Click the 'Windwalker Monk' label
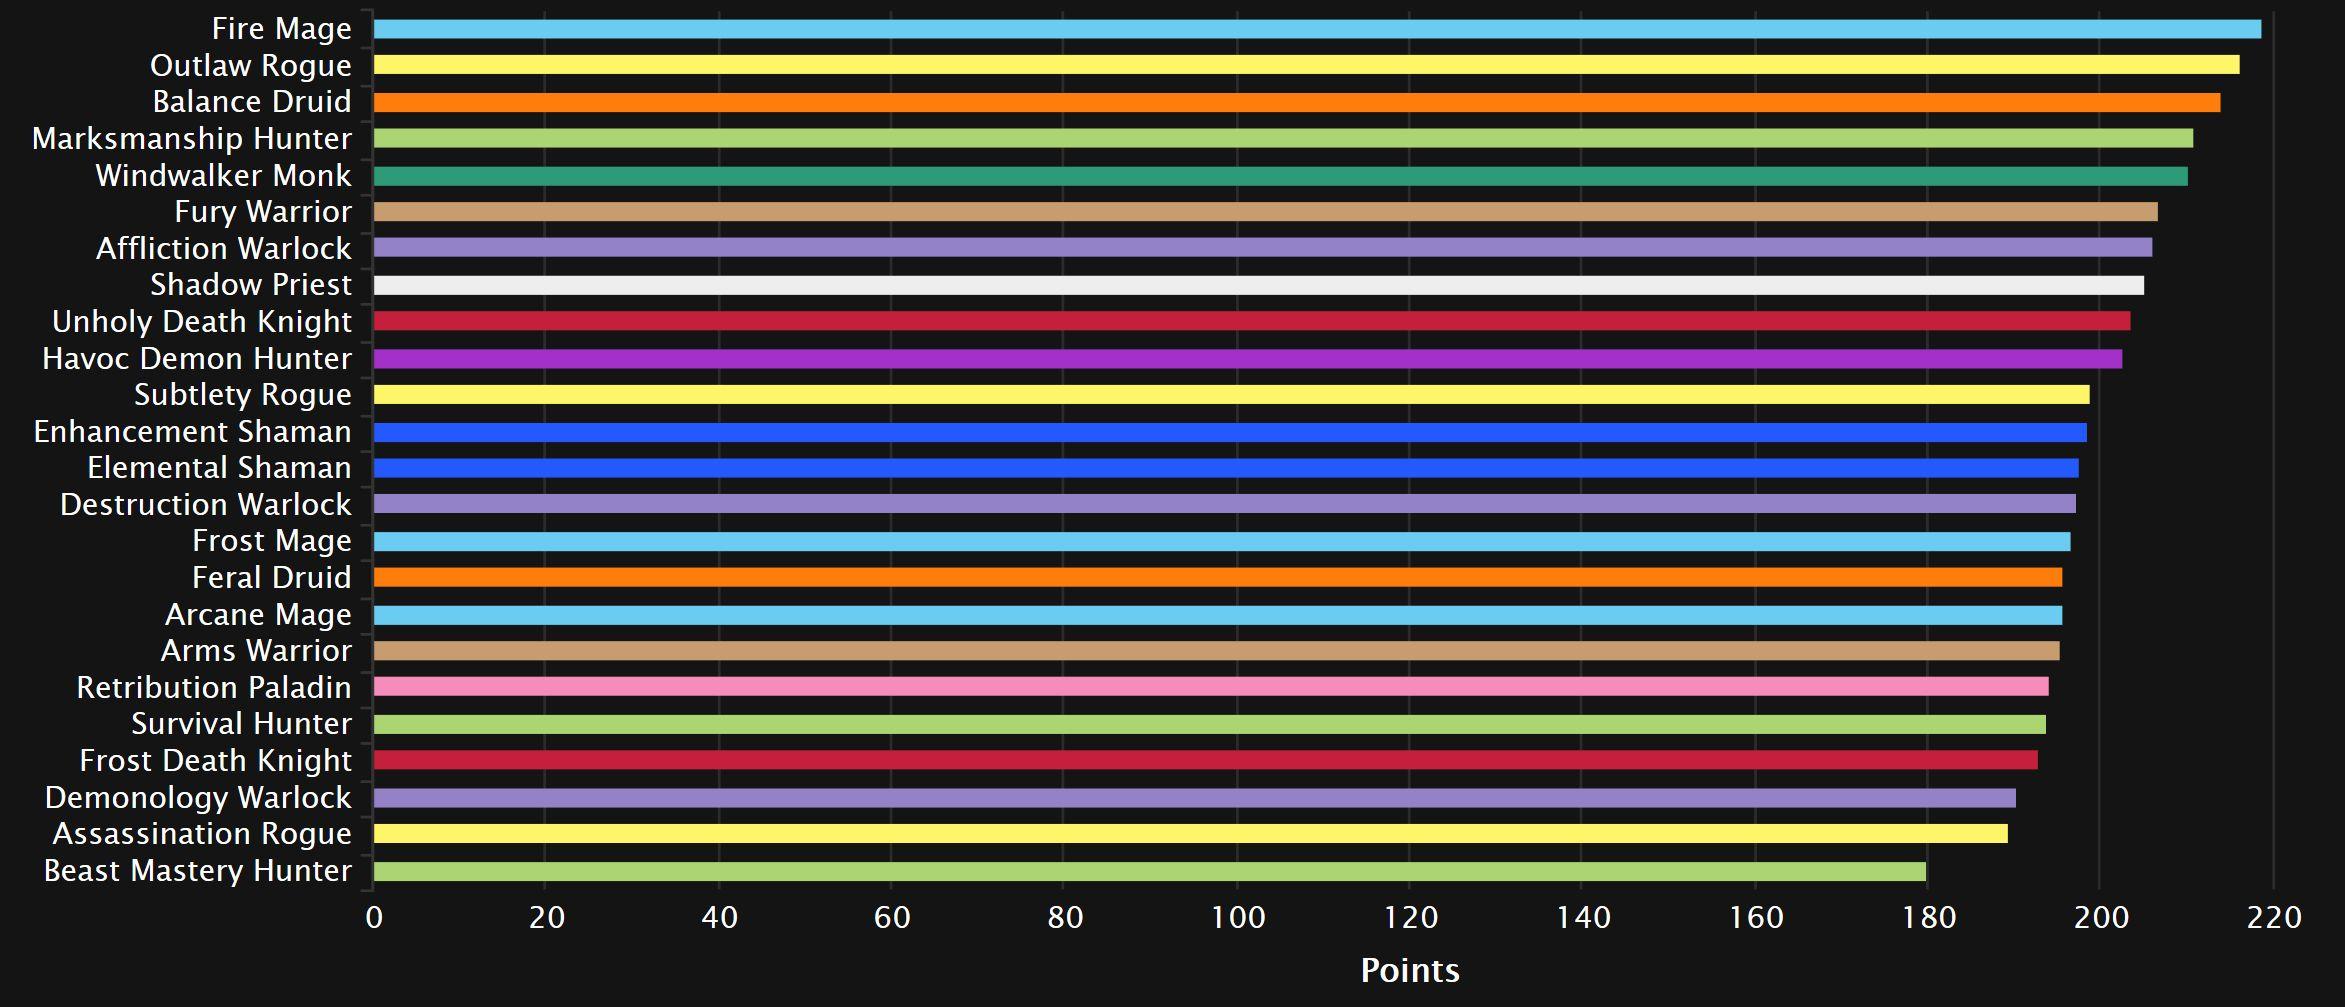This screenshot has width=2345, height=1007. tap(224, 176)
